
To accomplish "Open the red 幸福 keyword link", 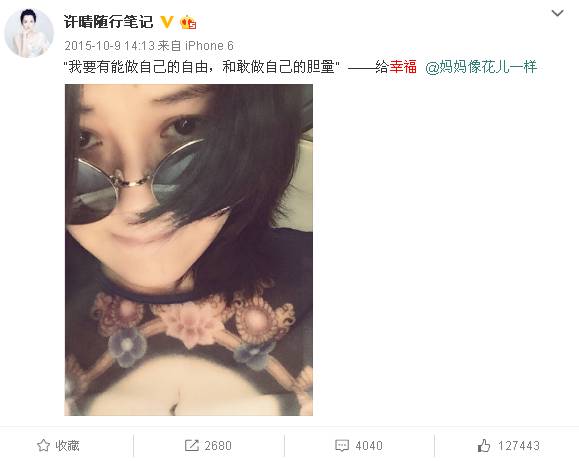I will click(403, 67).
